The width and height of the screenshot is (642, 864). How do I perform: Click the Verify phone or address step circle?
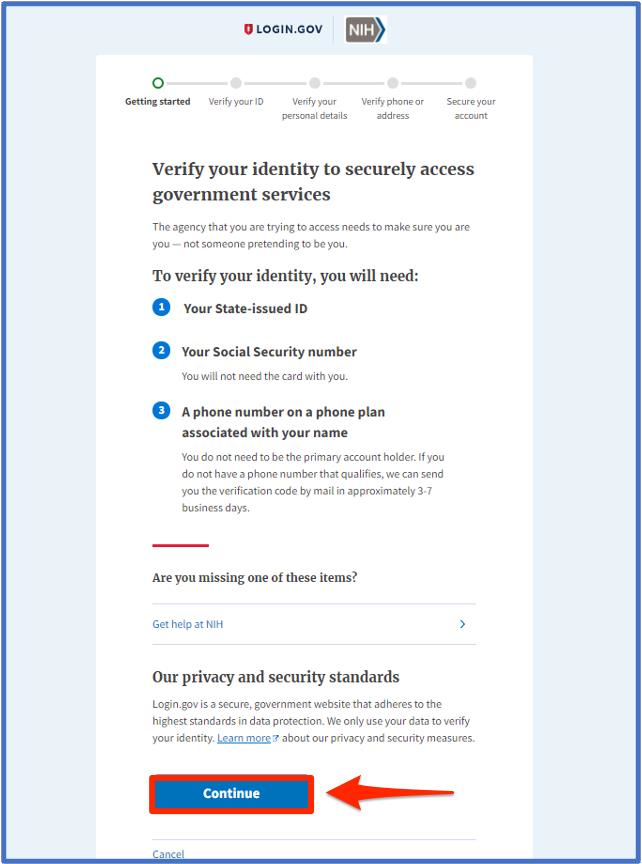pyautogui.click(x=392, y=83)
